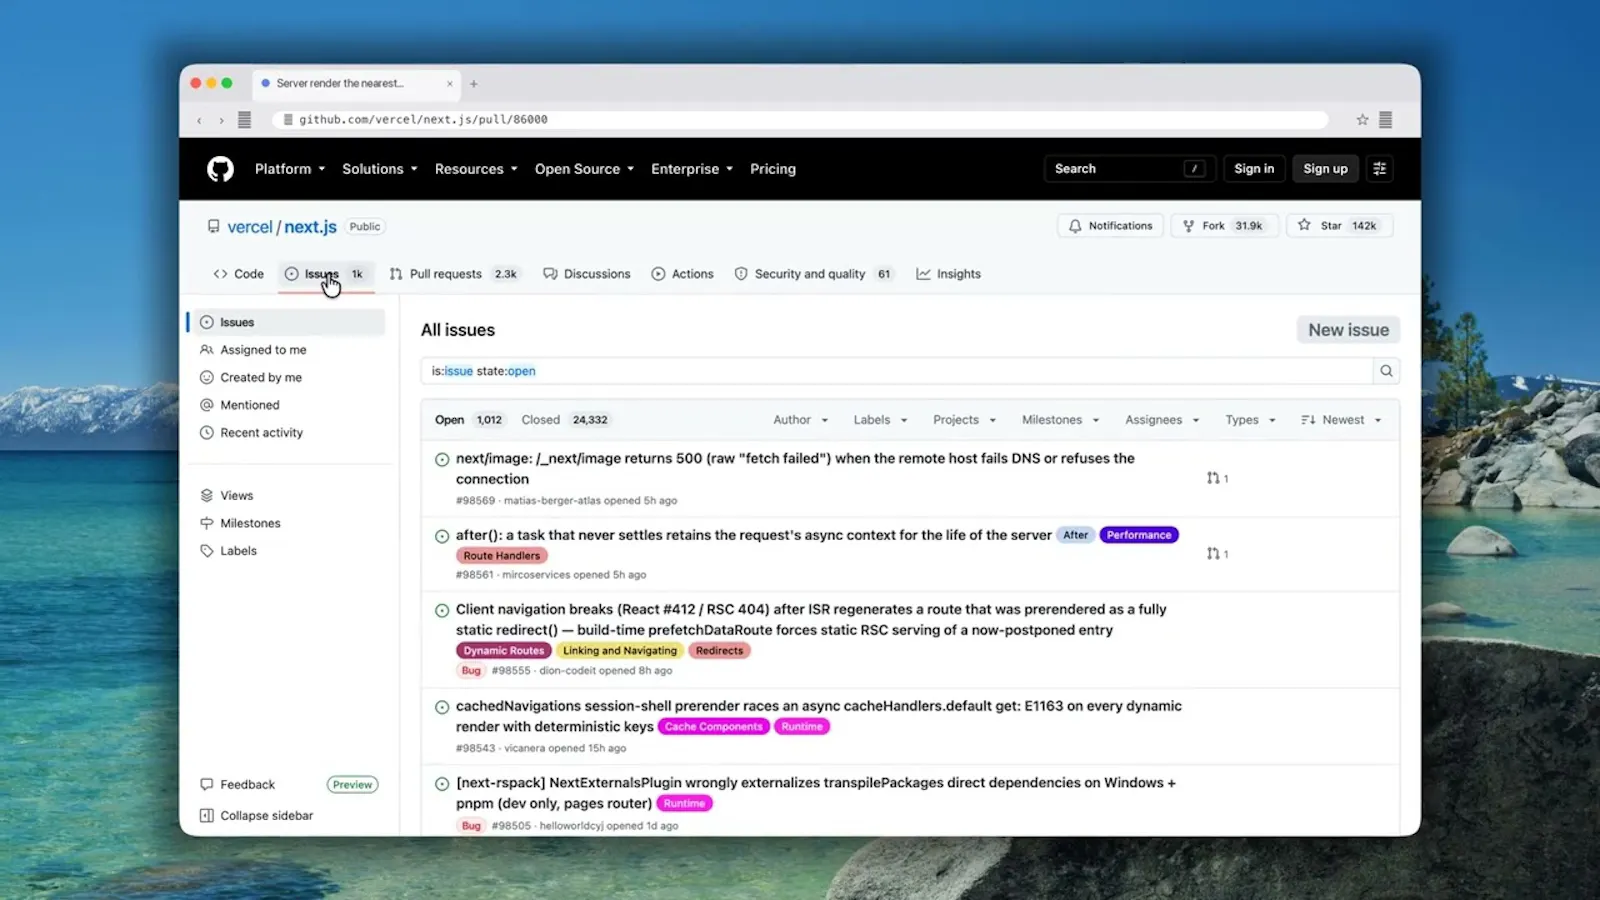Screen dimensions: 1600x900
Task: Close the 'Server render the nearest' tab
Action: pos(450,84)
